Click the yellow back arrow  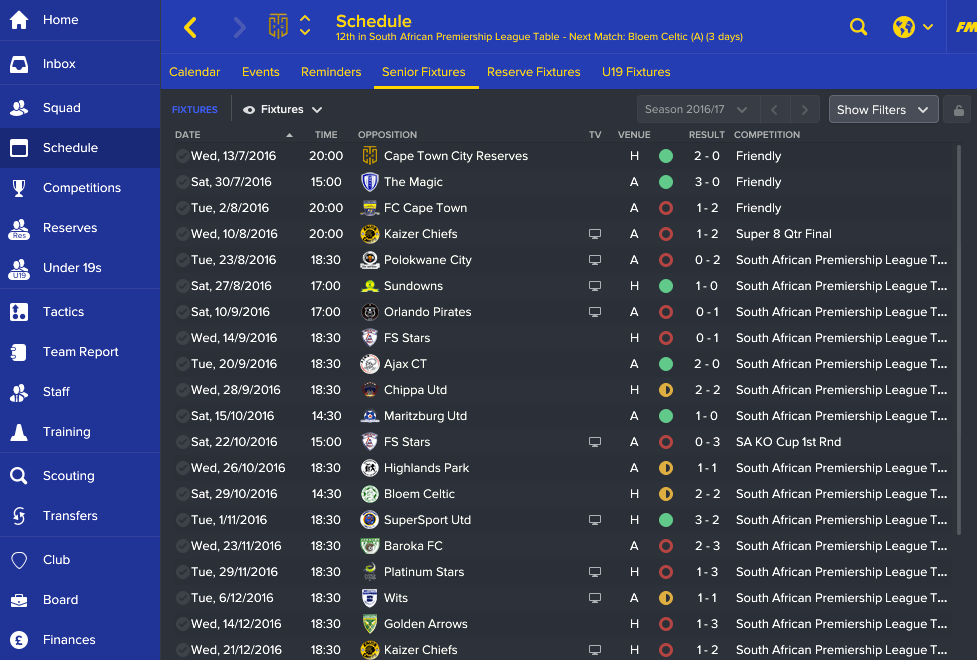pos(191,27)
